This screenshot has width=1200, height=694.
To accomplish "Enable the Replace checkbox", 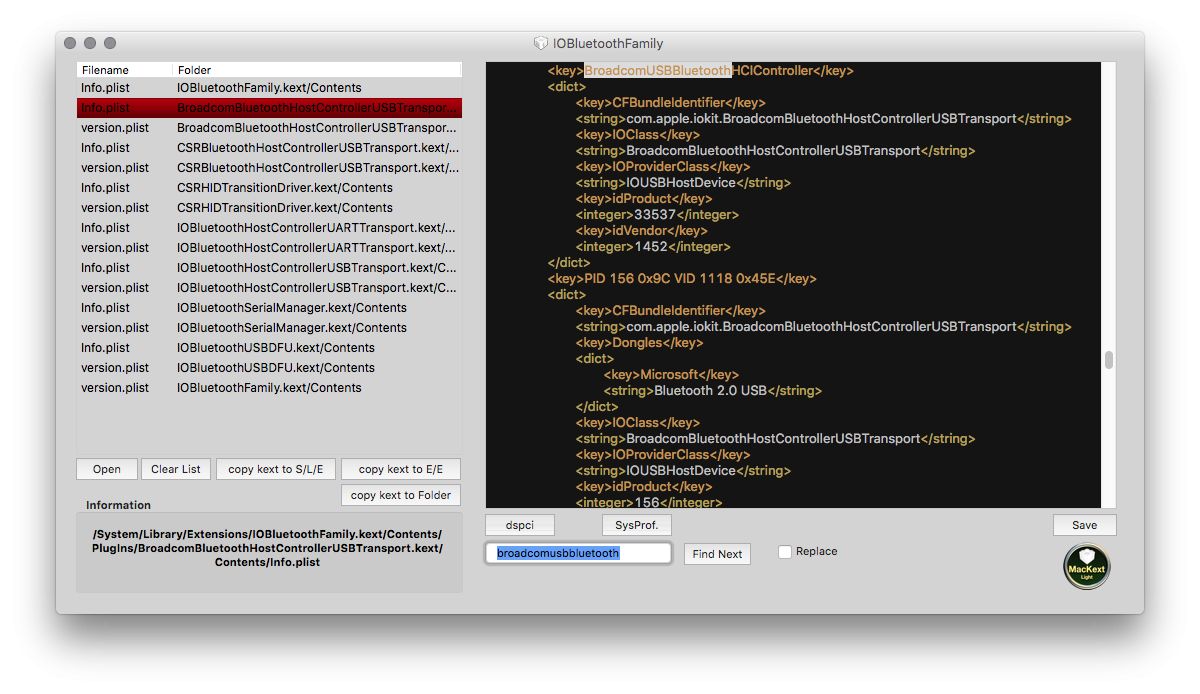I will (x=785, y=552).
